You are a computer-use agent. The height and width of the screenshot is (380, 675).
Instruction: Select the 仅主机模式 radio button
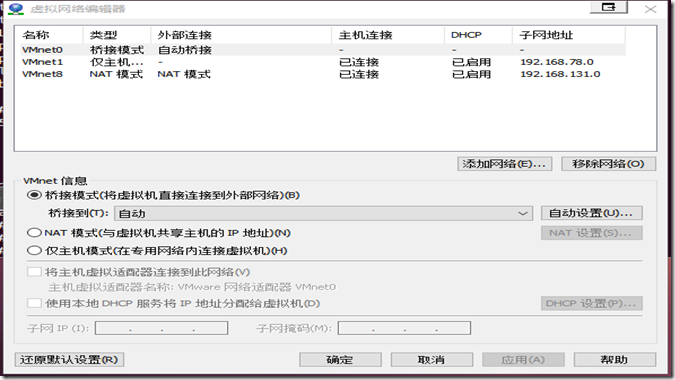tap(34, 250)
